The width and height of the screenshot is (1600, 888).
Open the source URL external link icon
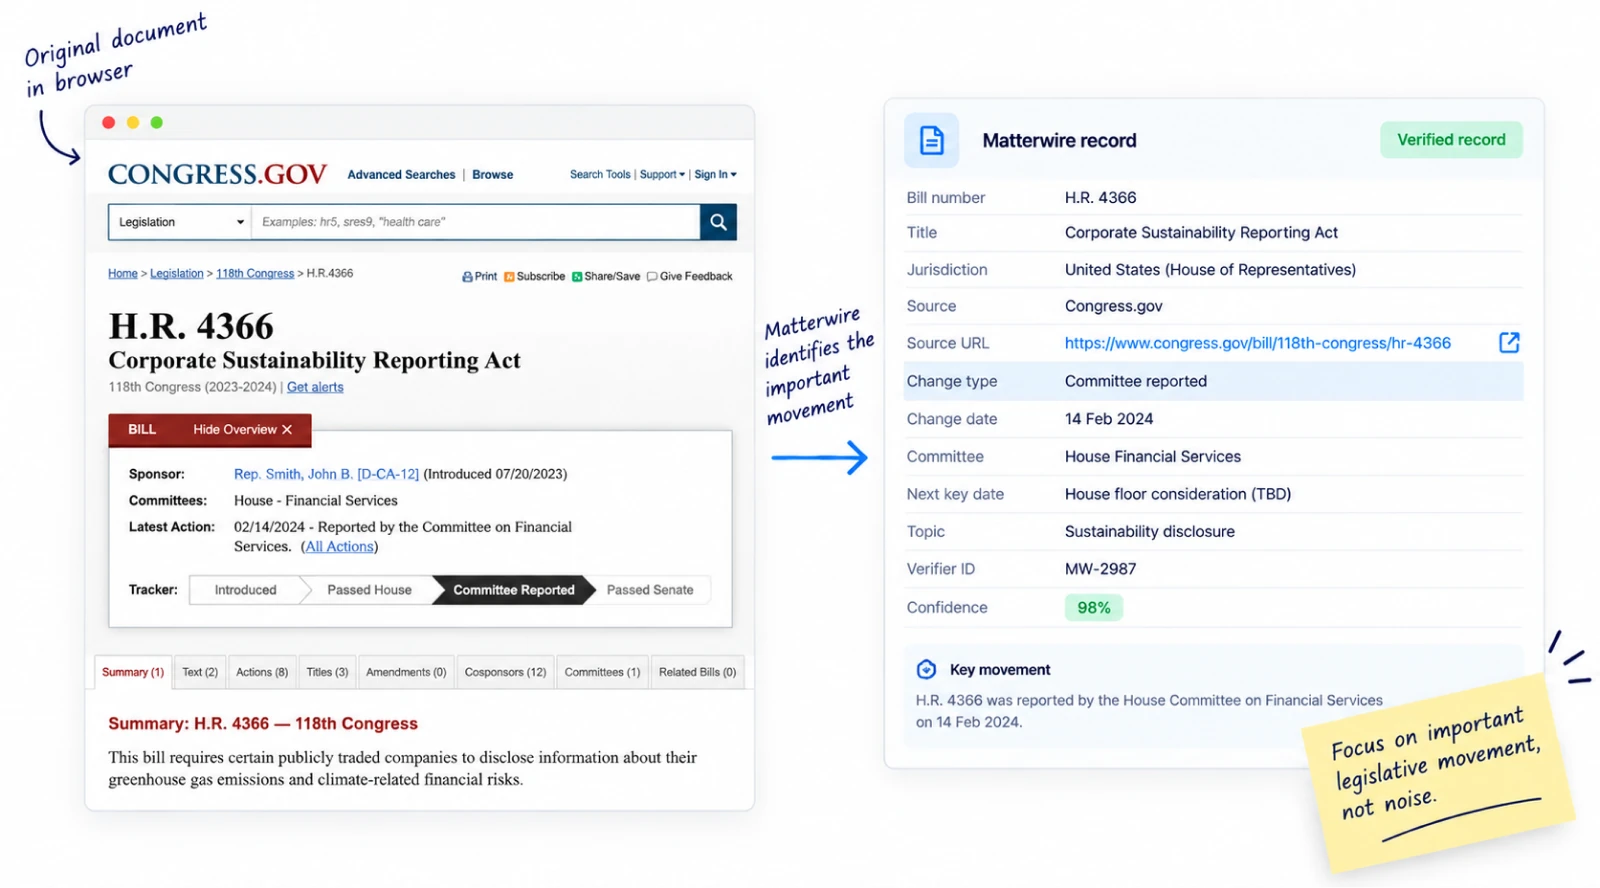(x=1509, y=343)
